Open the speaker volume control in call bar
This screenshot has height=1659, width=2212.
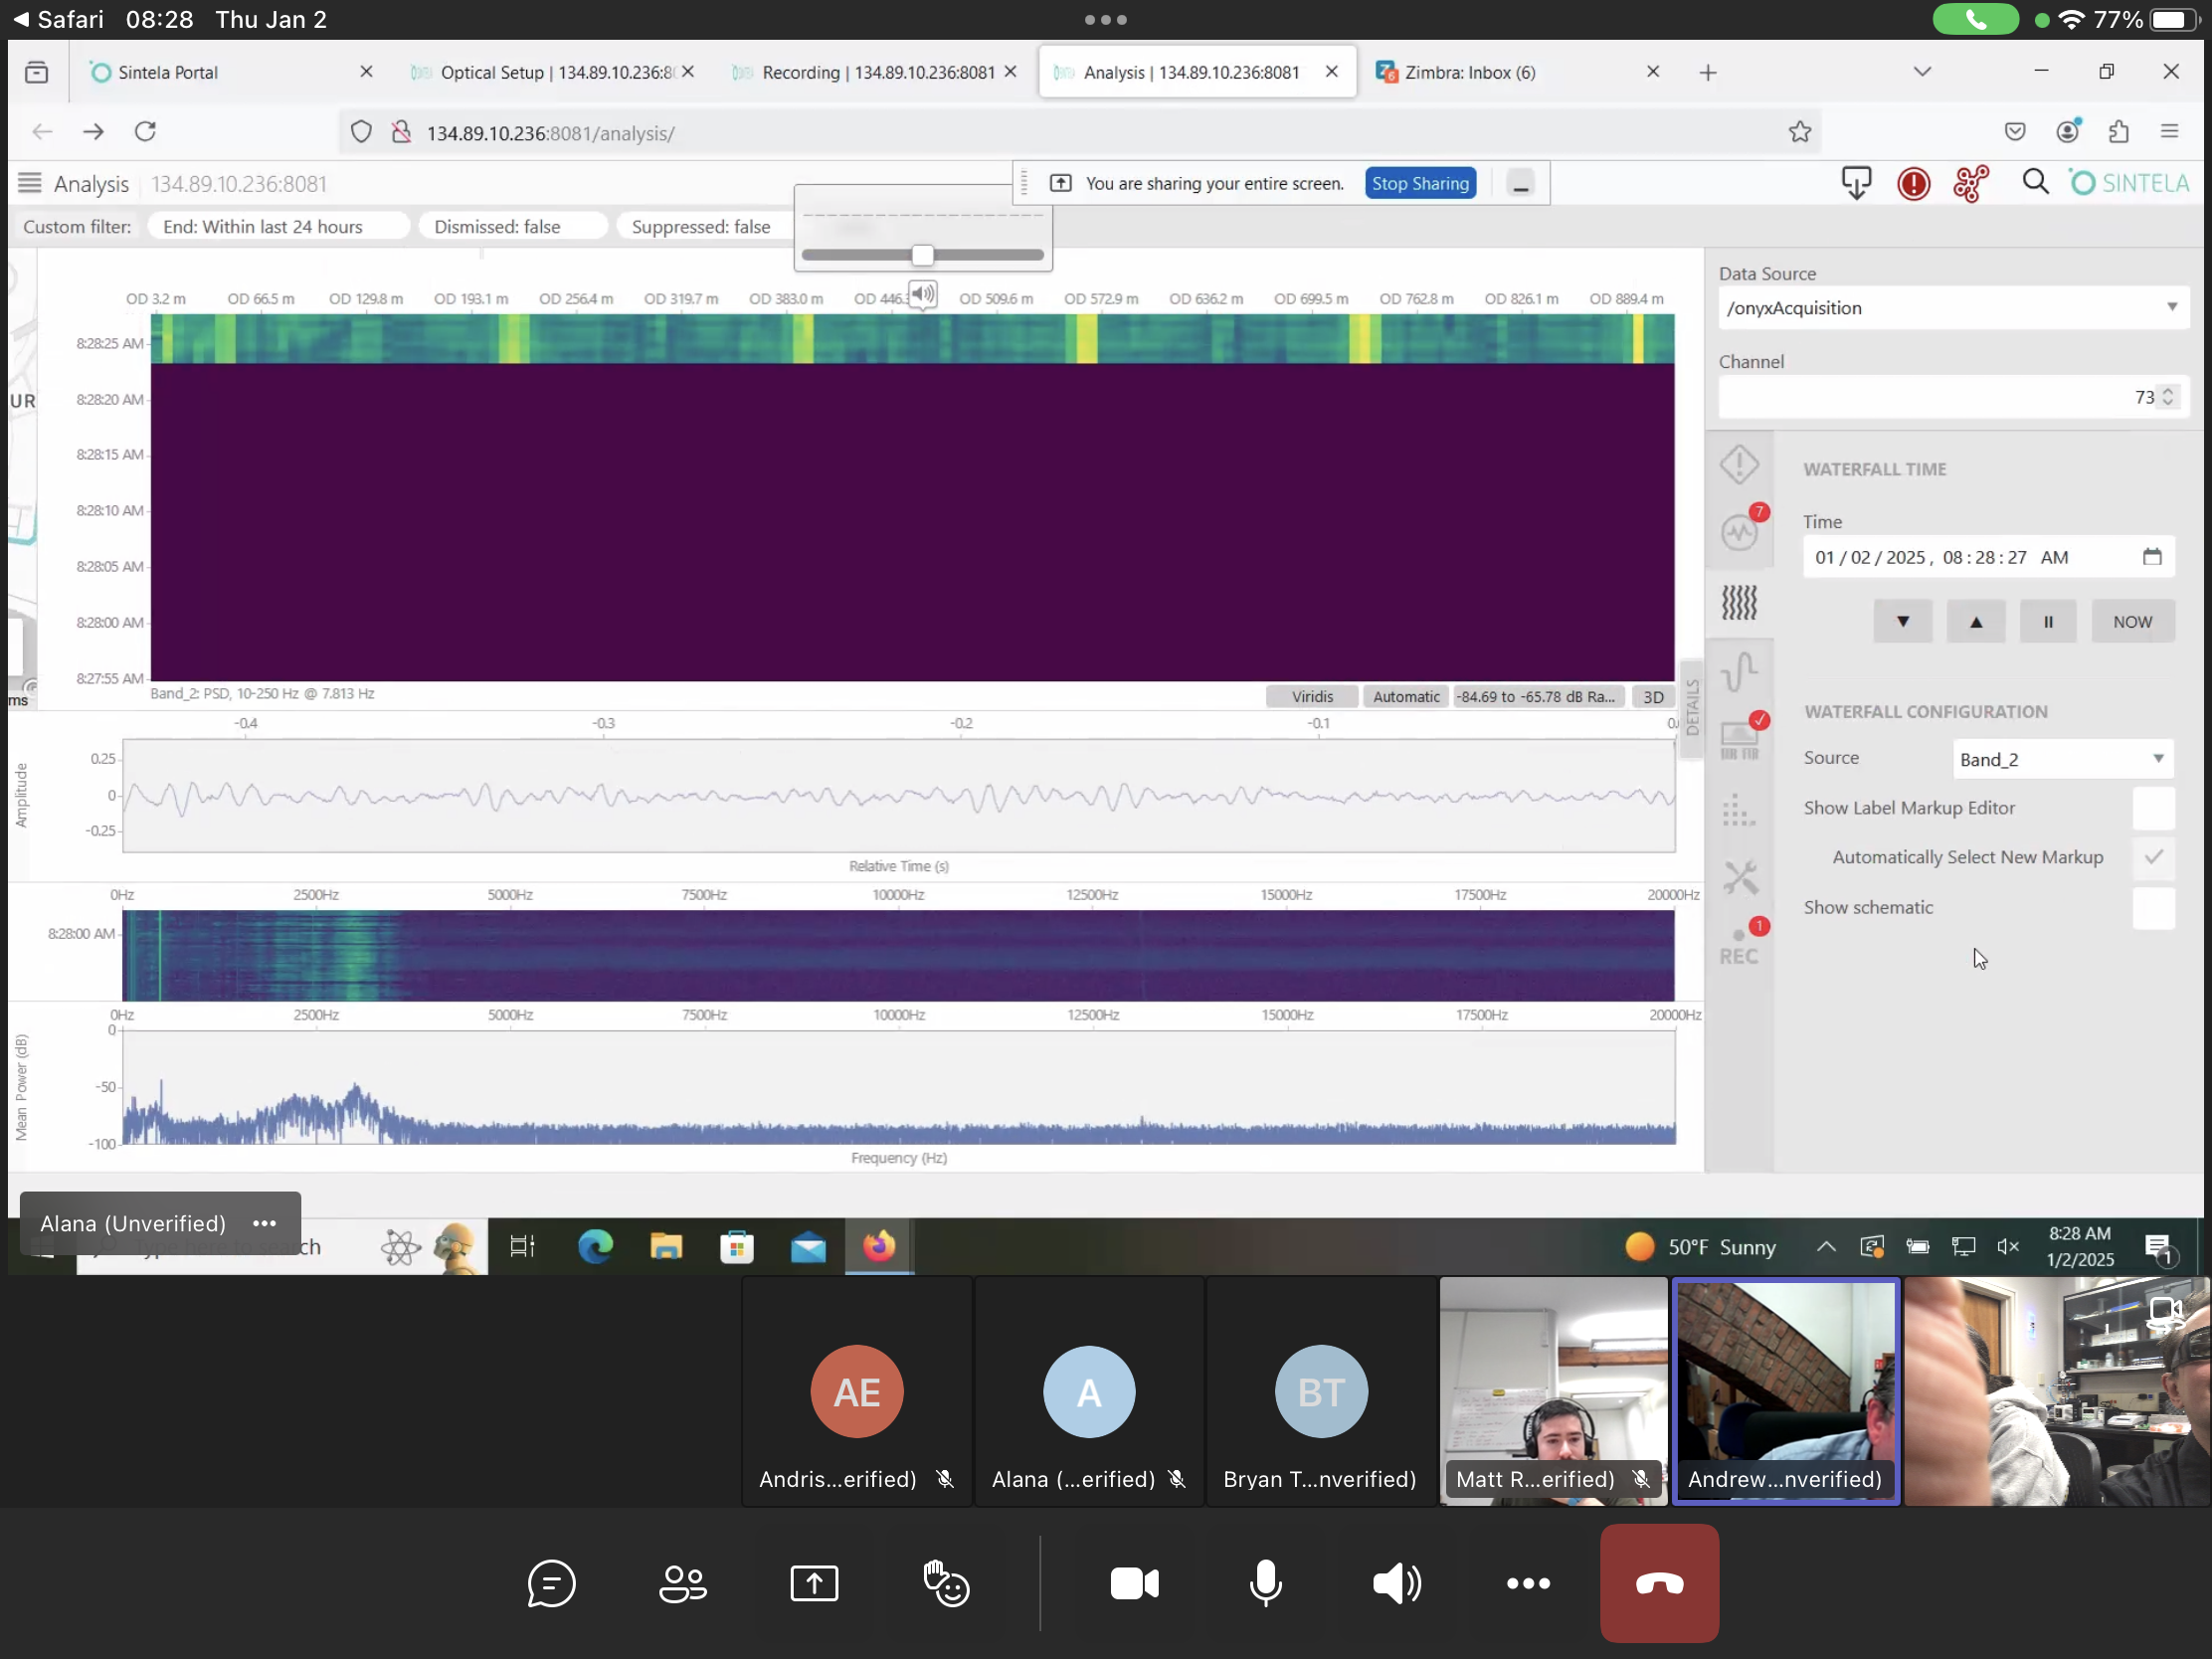click(1397, 1584)
